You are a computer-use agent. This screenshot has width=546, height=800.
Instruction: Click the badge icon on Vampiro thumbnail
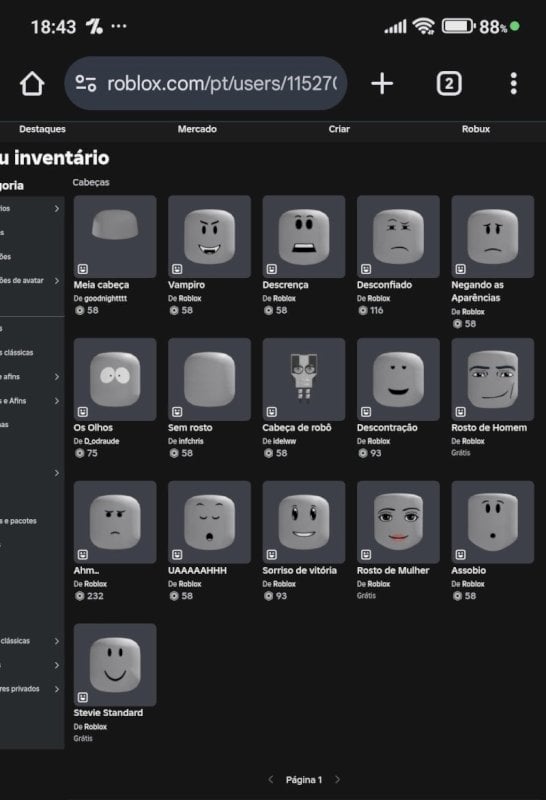177,269
